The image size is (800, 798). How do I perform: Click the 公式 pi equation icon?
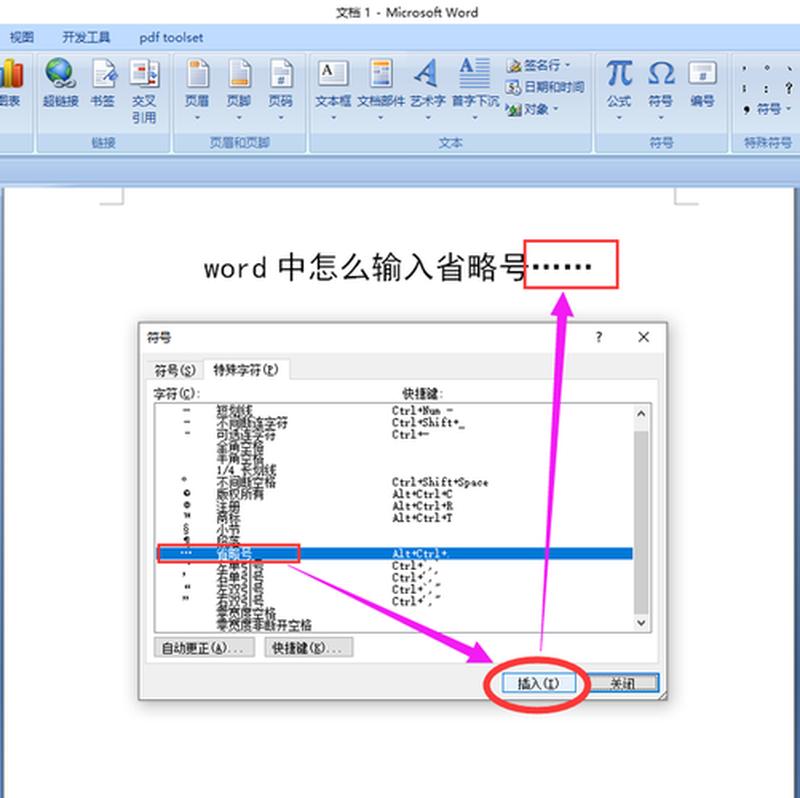click(x=619, y=73)
